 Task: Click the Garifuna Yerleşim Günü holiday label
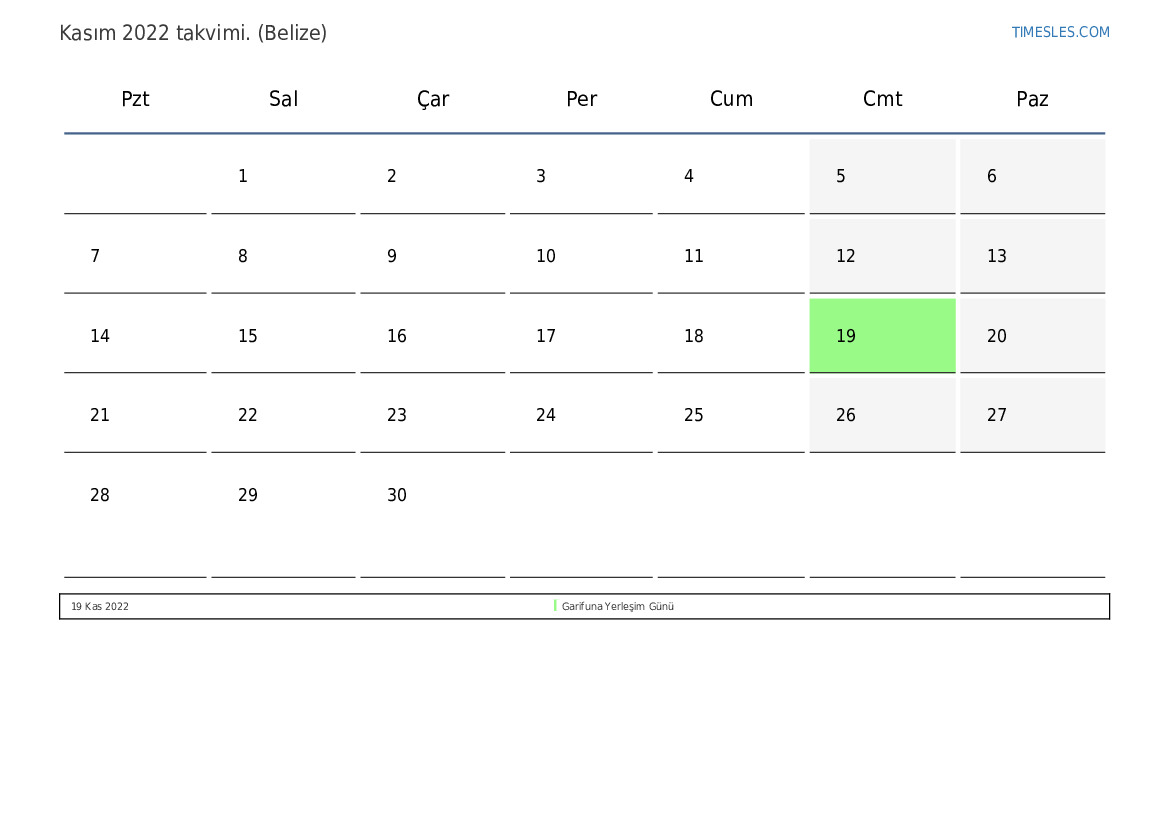tap(618, 607)
